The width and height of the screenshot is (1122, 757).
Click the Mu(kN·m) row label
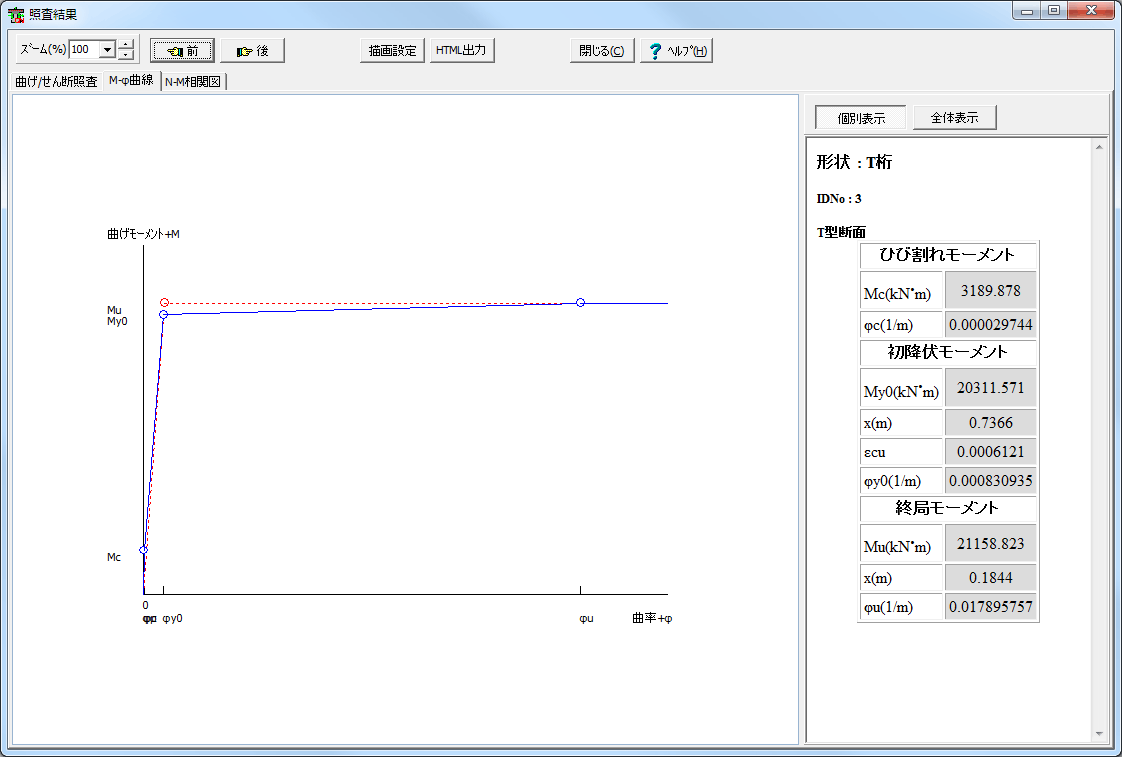coord(901,544)
